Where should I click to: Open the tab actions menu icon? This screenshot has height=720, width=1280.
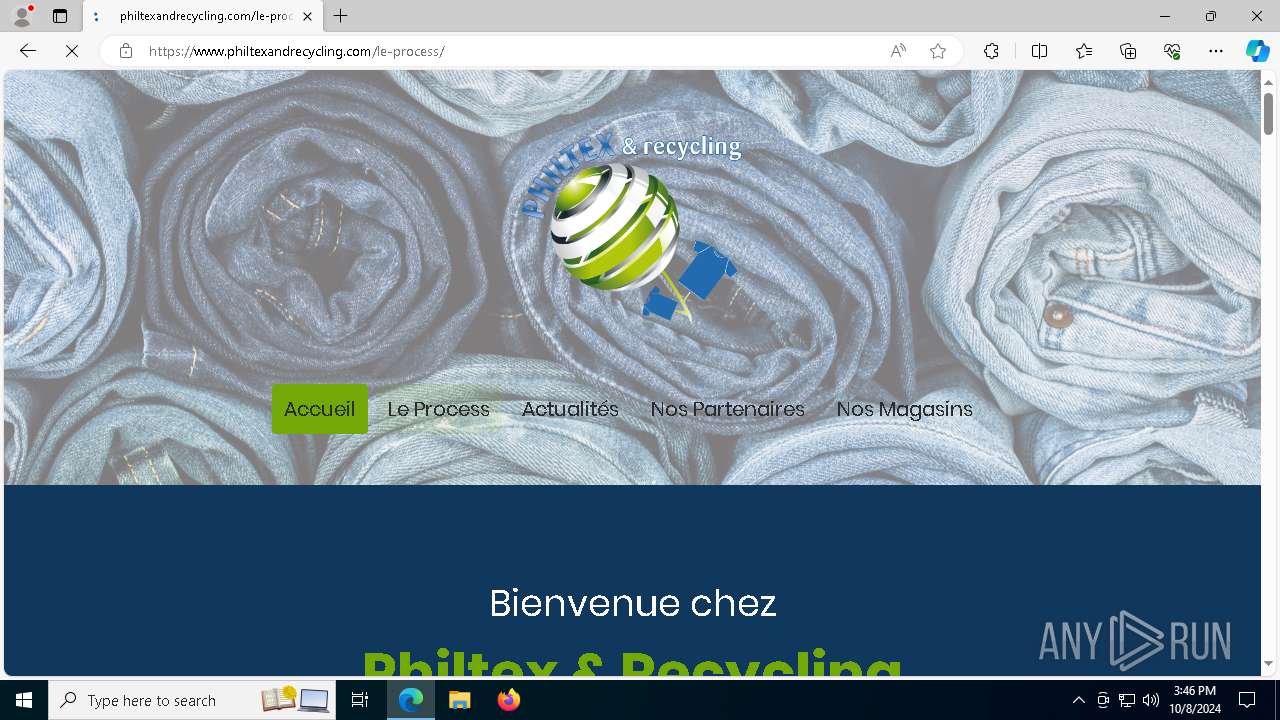[60, 16]
